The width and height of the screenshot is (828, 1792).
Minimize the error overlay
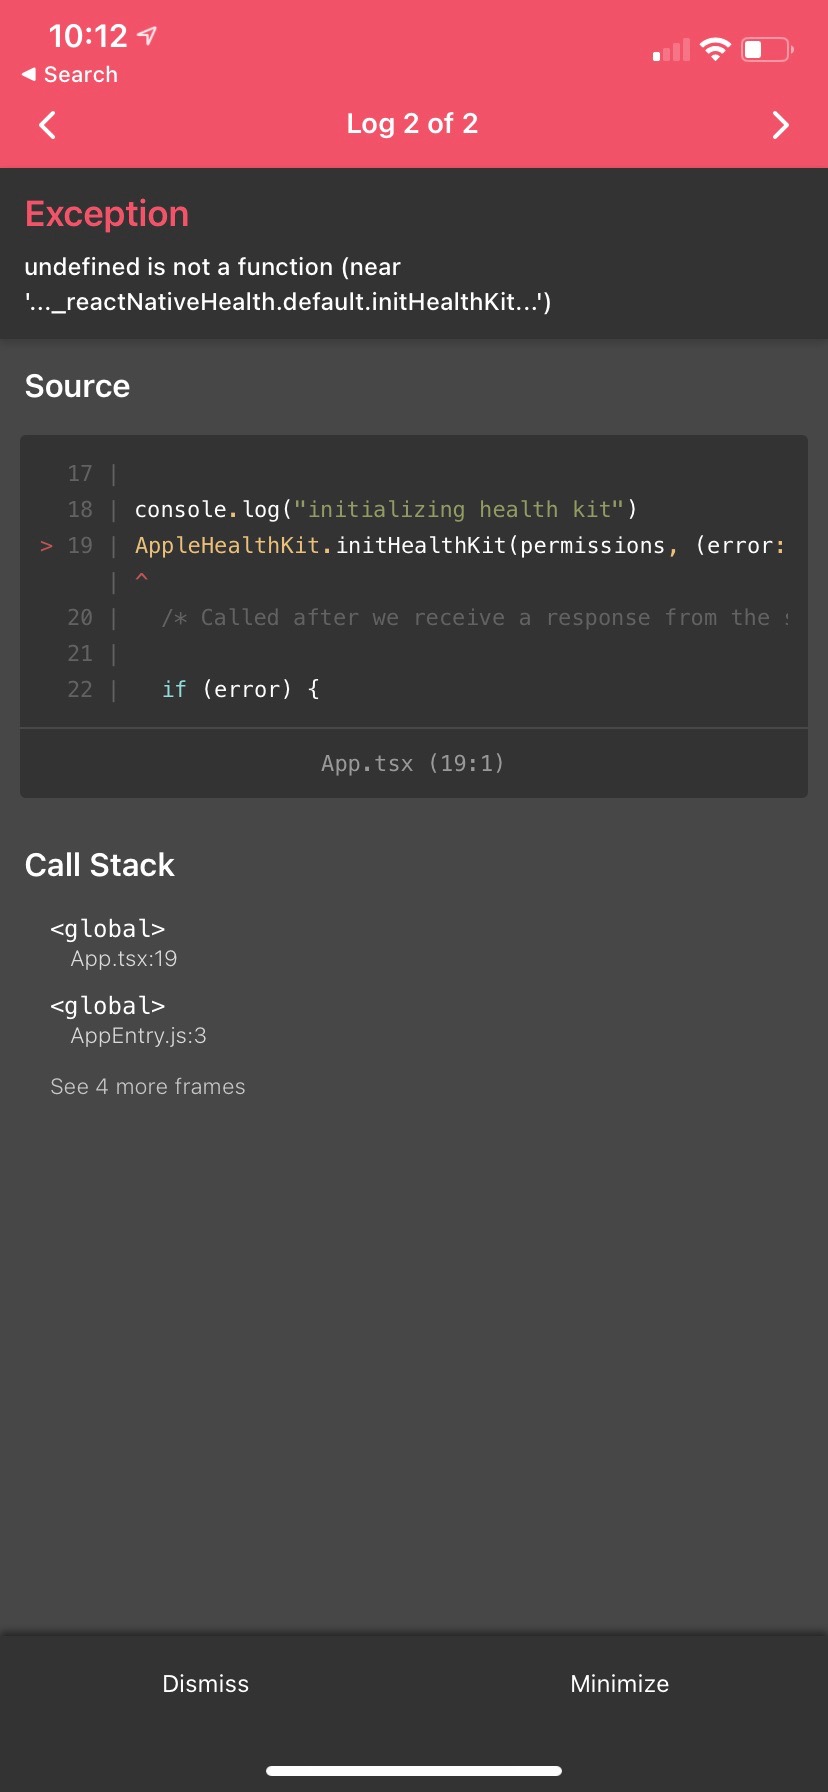[x=619, y=1683]
